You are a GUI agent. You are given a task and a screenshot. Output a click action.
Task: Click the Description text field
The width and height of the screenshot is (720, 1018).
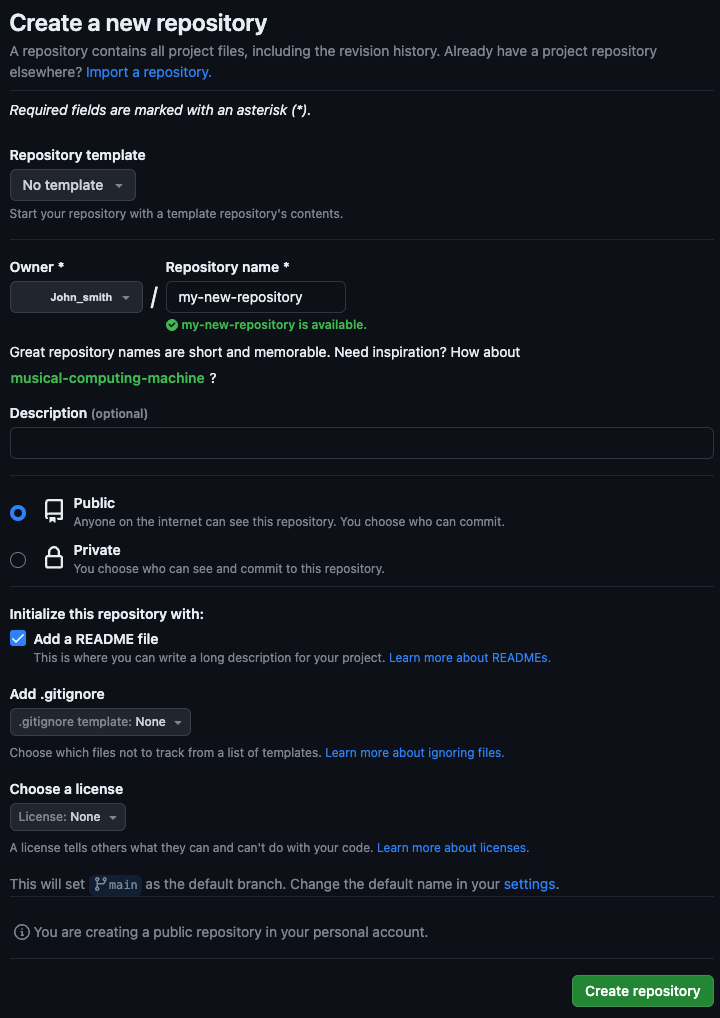pos(362,443)
